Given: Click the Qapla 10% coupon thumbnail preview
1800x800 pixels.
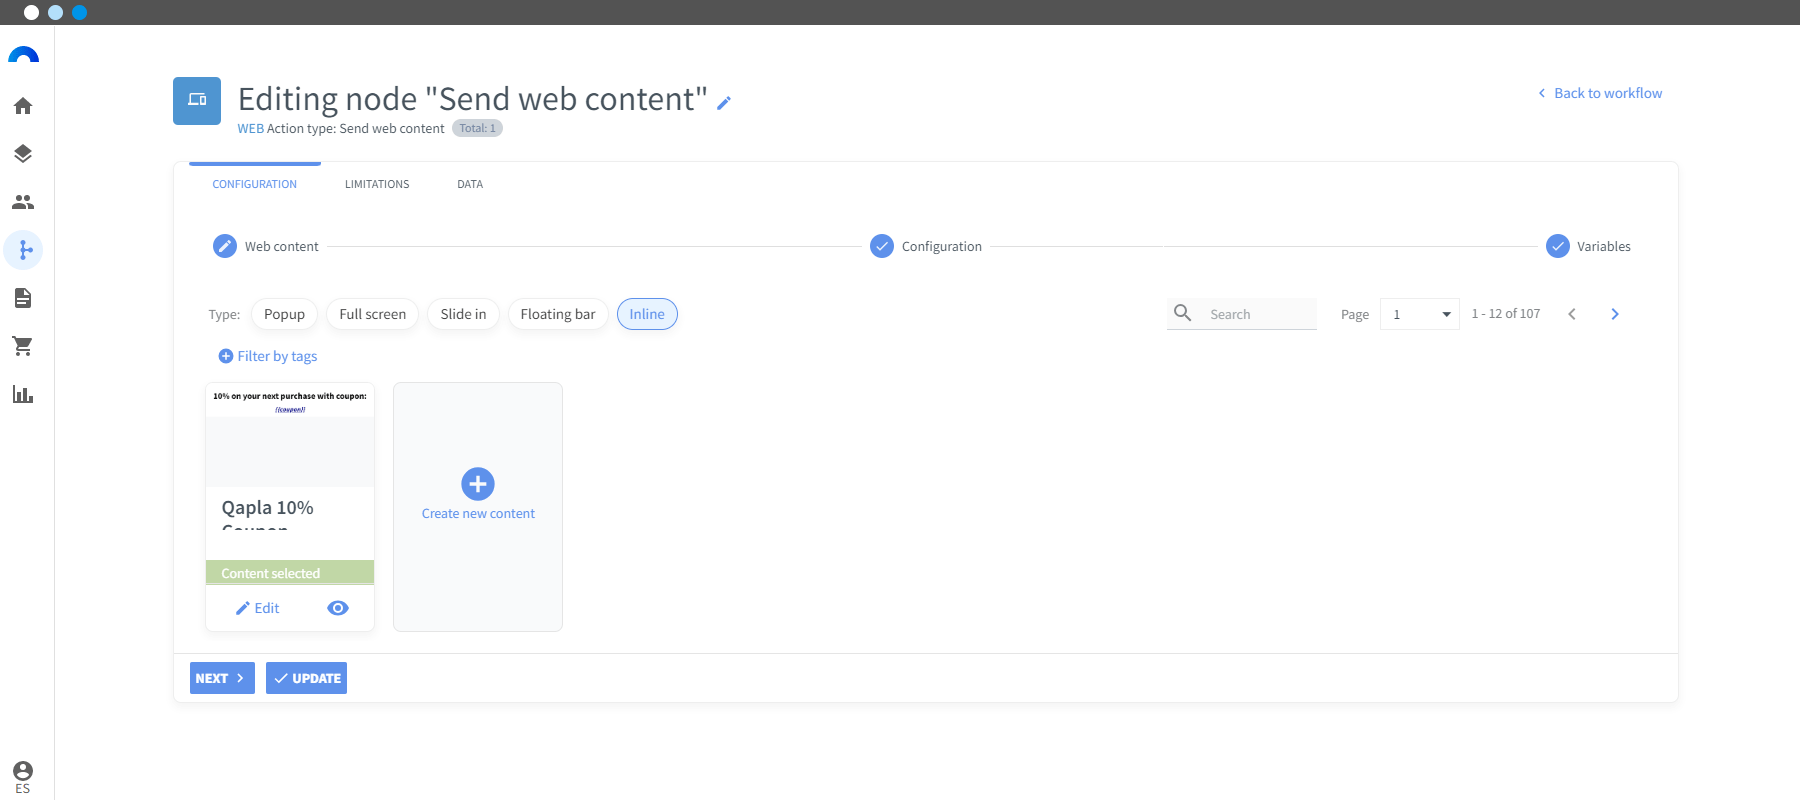Looking at the screenshot, I should coord(290,435).
